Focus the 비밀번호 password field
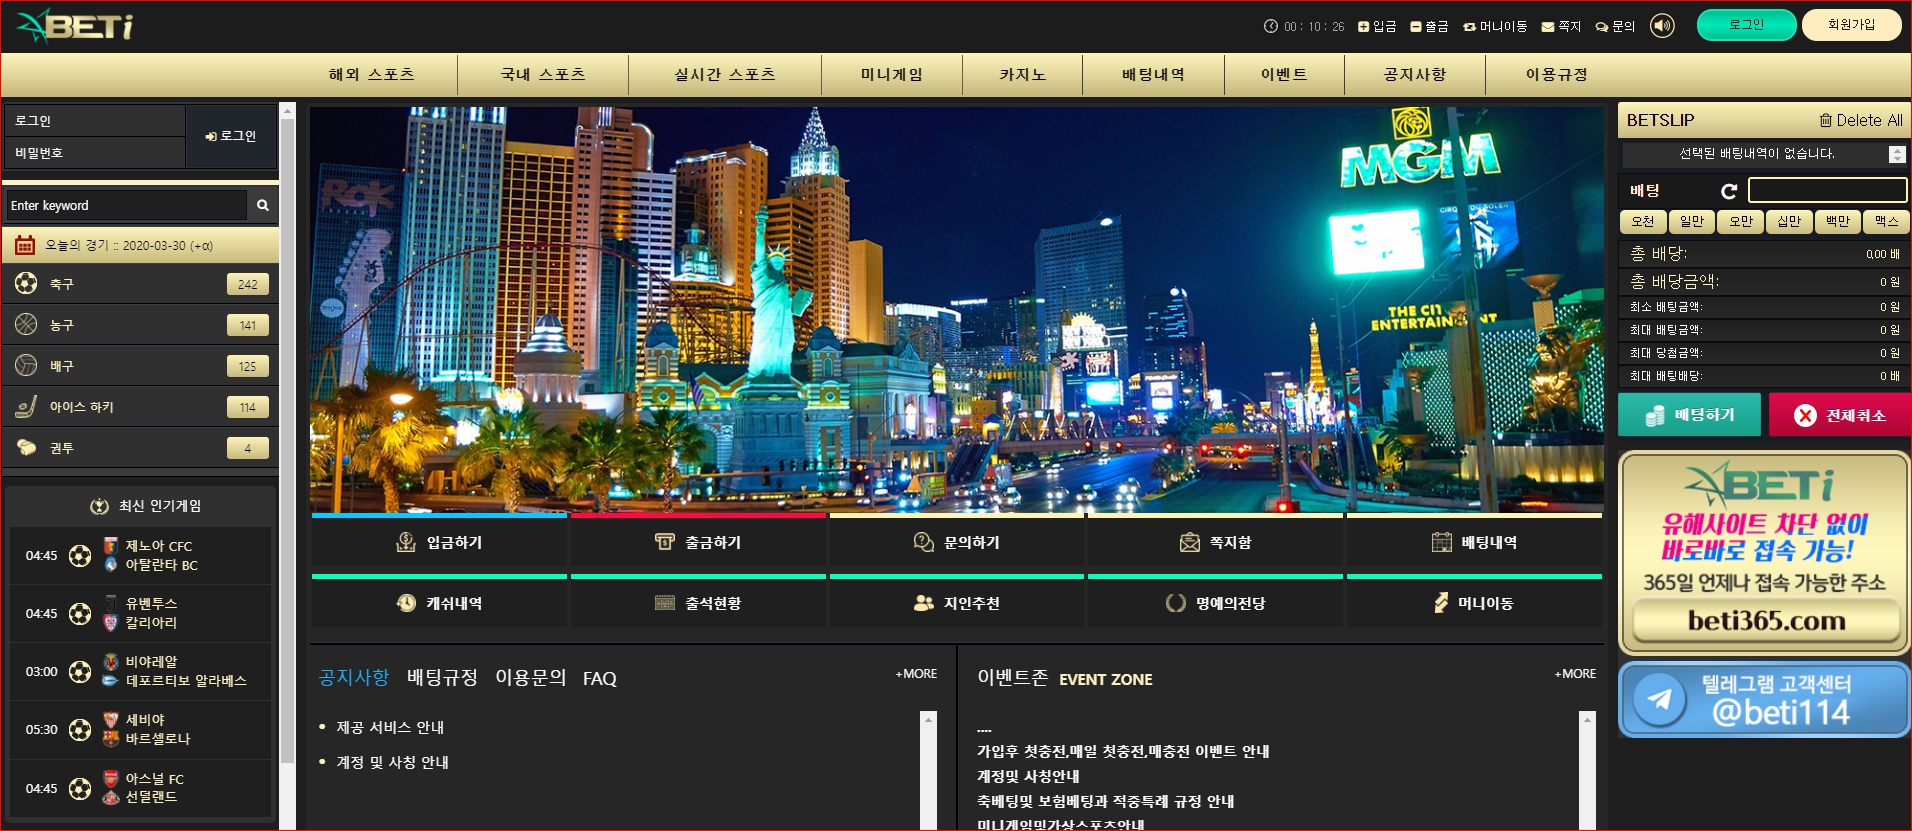 [95, 153]
